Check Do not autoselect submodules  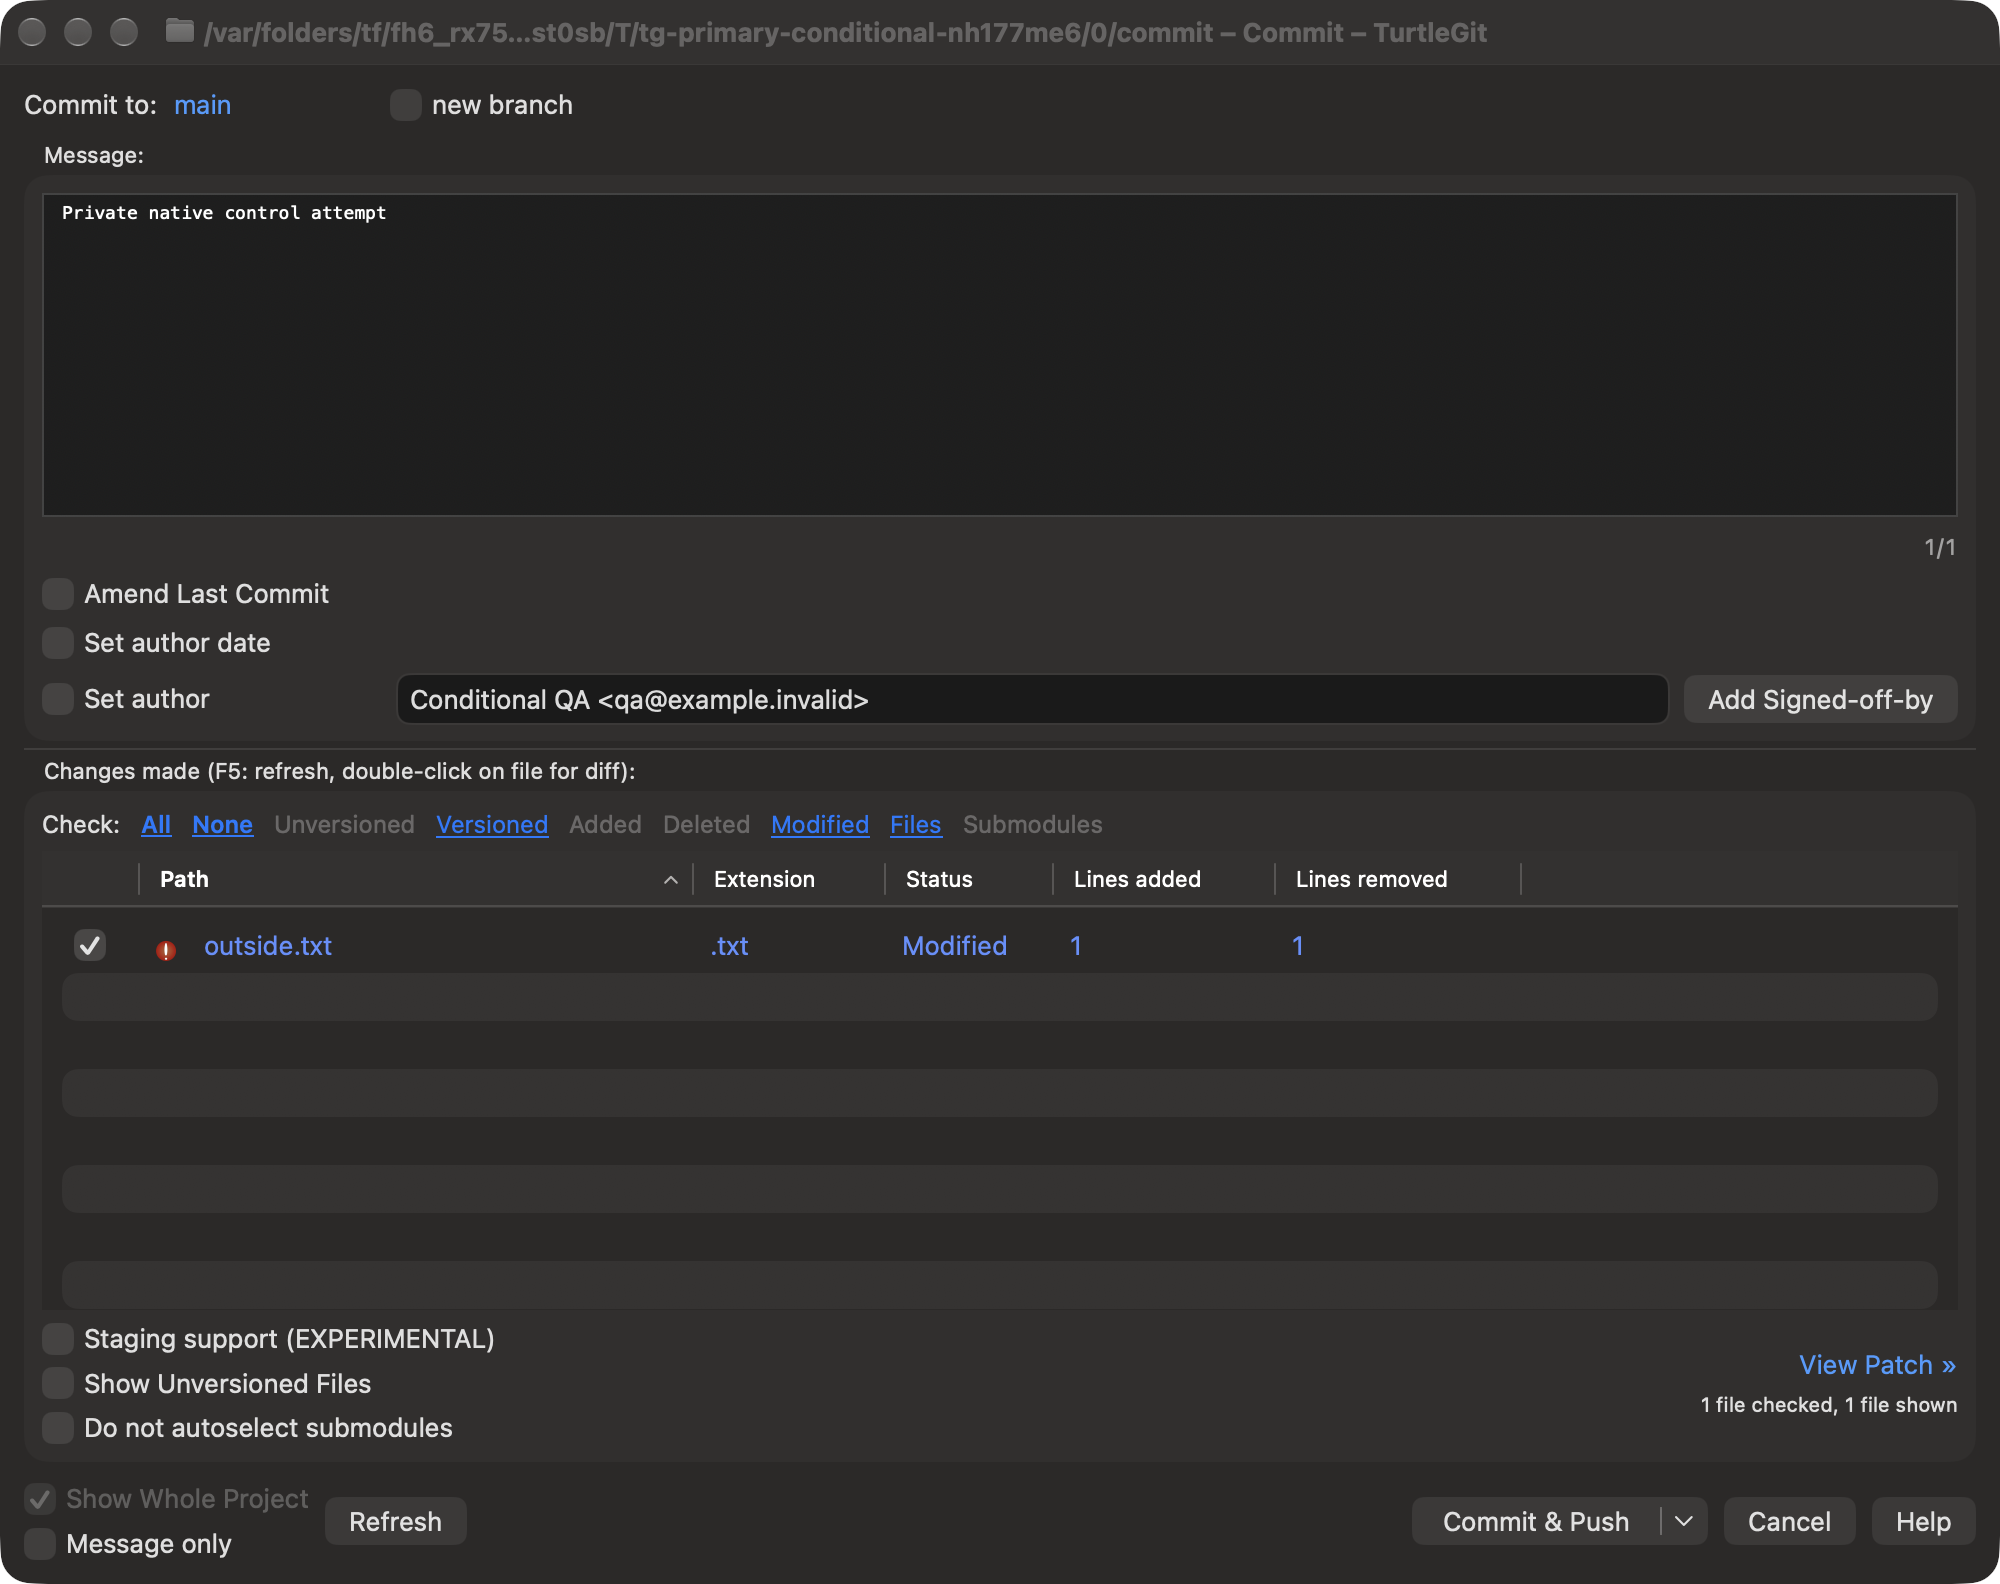pos(58,1428)
